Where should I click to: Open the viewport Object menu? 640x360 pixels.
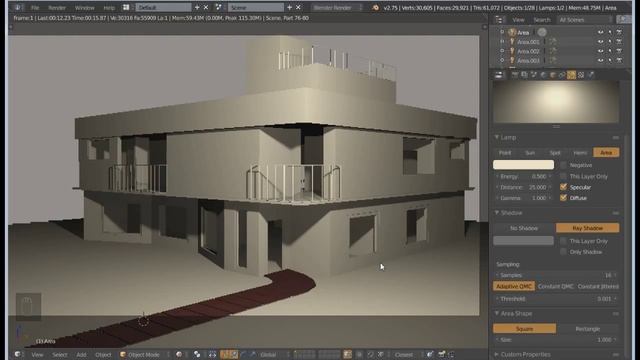coord(103,355)
